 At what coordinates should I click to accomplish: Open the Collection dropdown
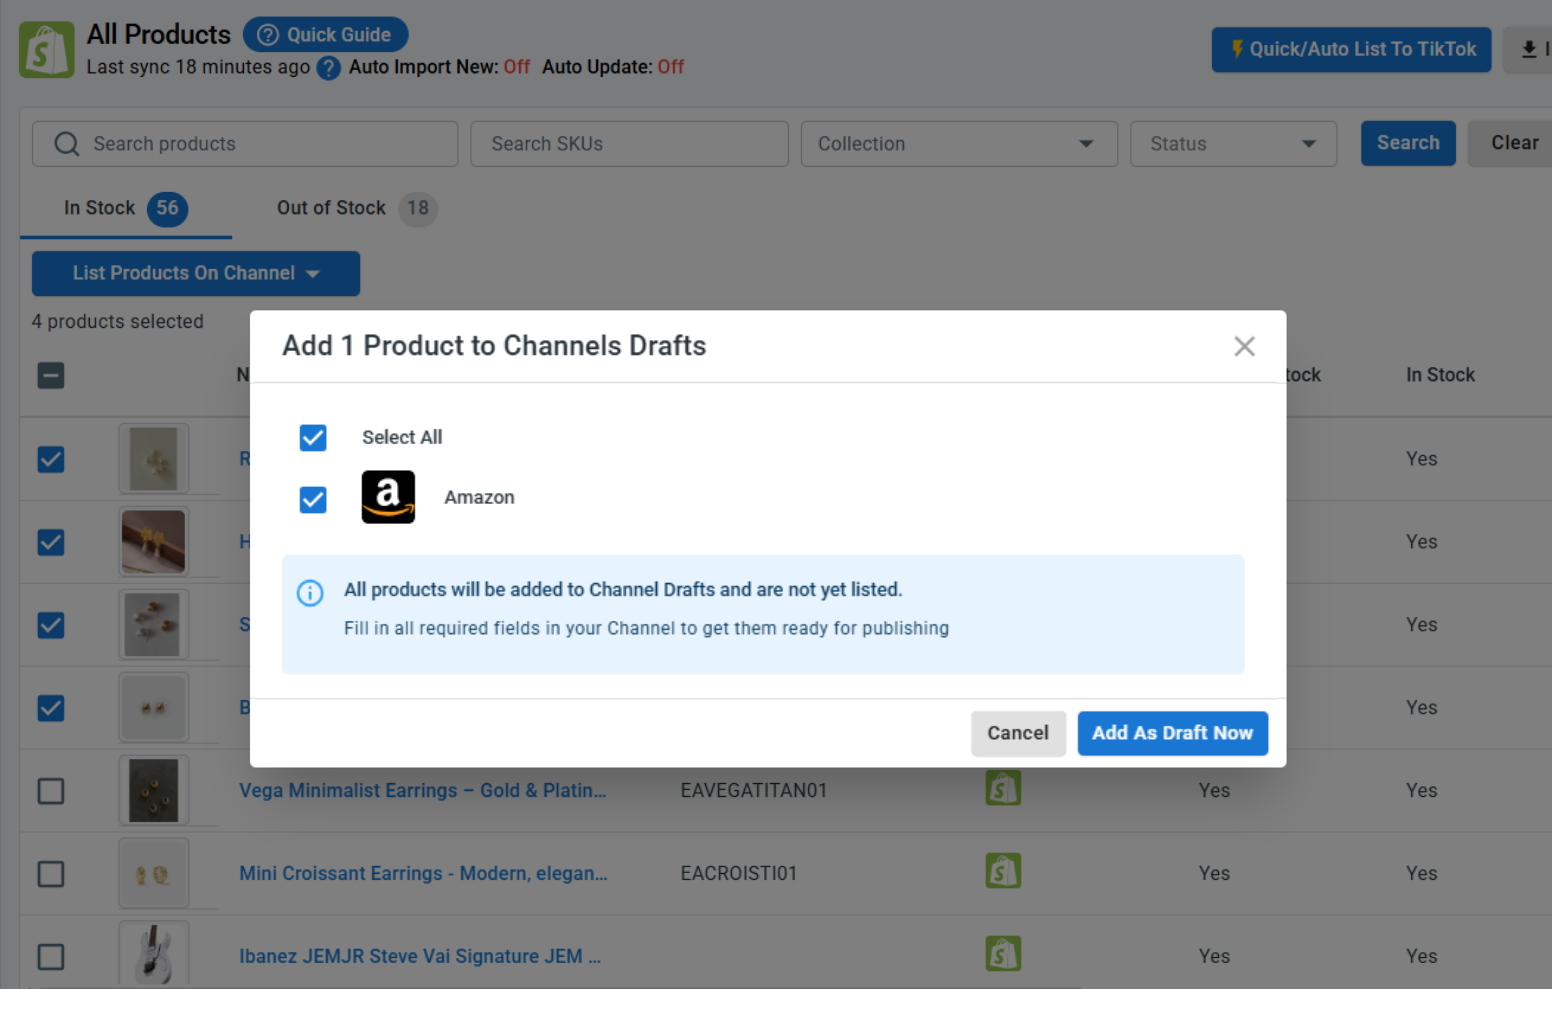click(x=959, y=144)
